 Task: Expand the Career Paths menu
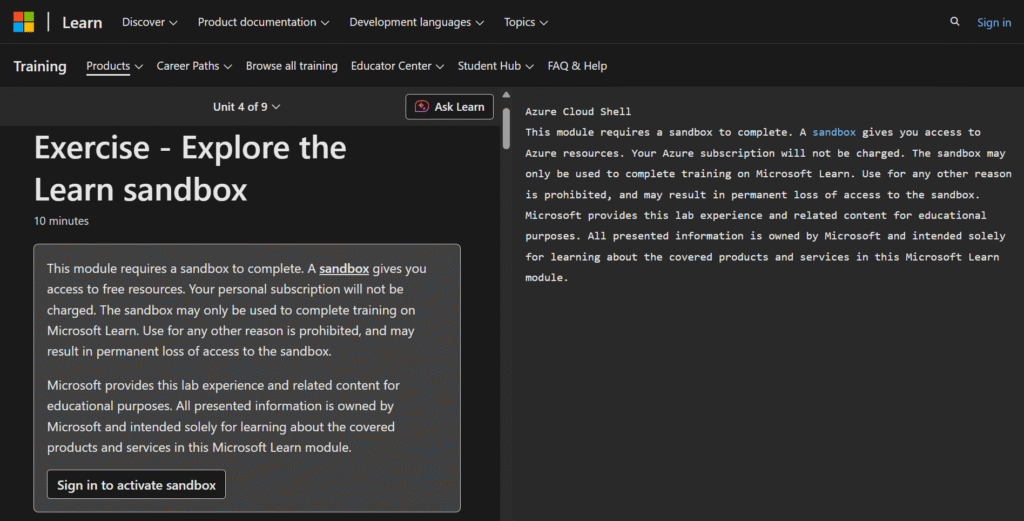194,66
